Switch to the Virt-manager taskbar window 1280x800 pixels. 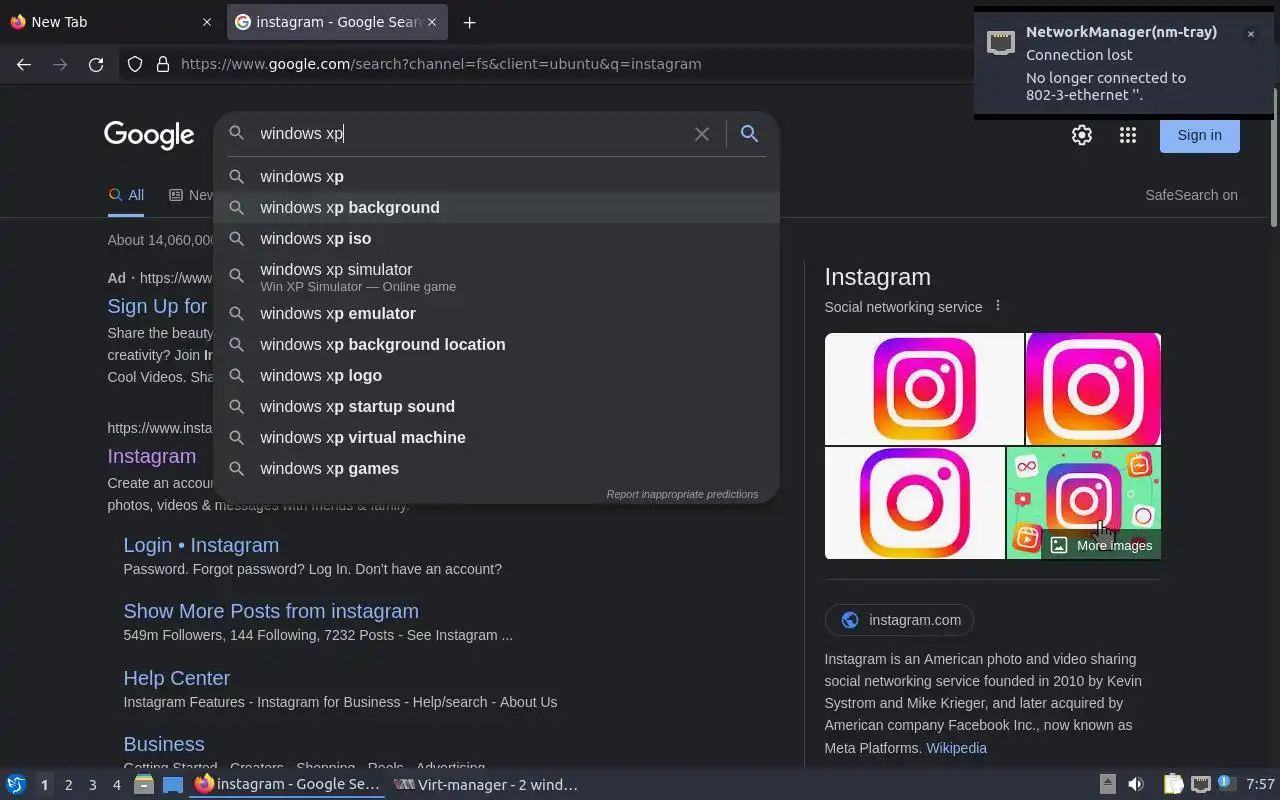point(486,785)
